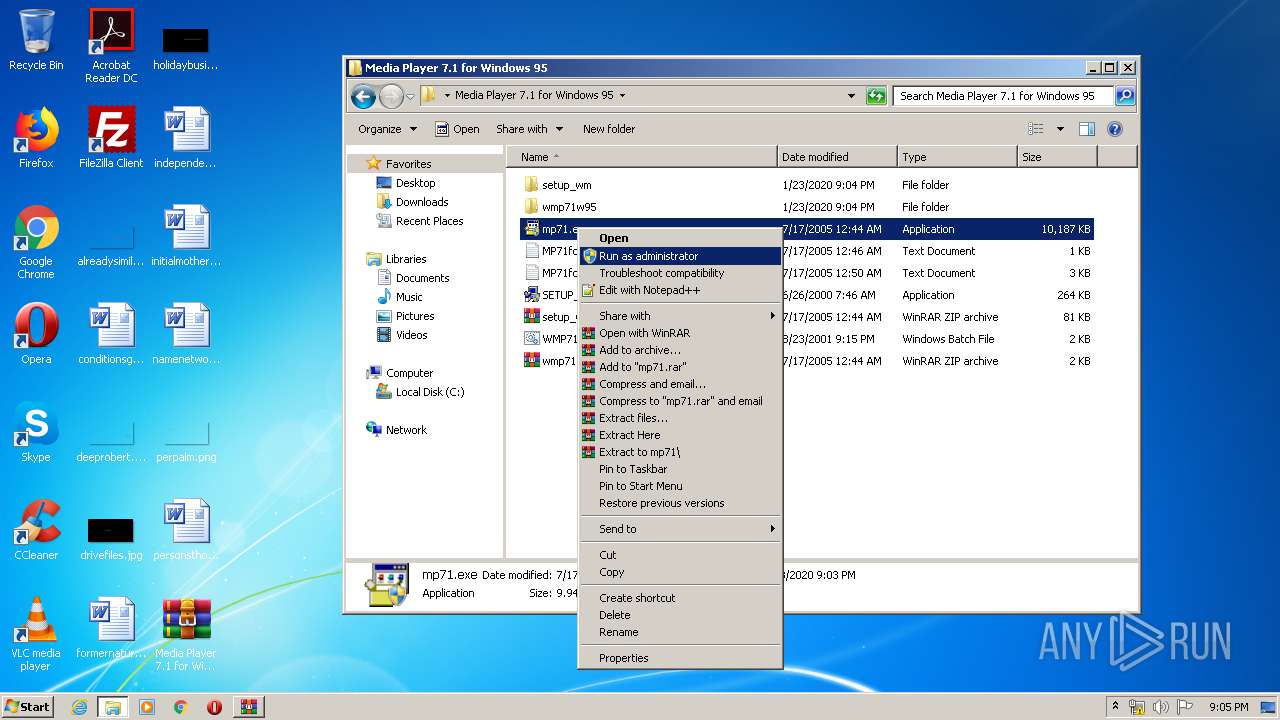Image resolution: width=1280 pixels, height=720 pixels.
Task: Launch Skype desktop shortcut
Action: click(x=36, y=432)
